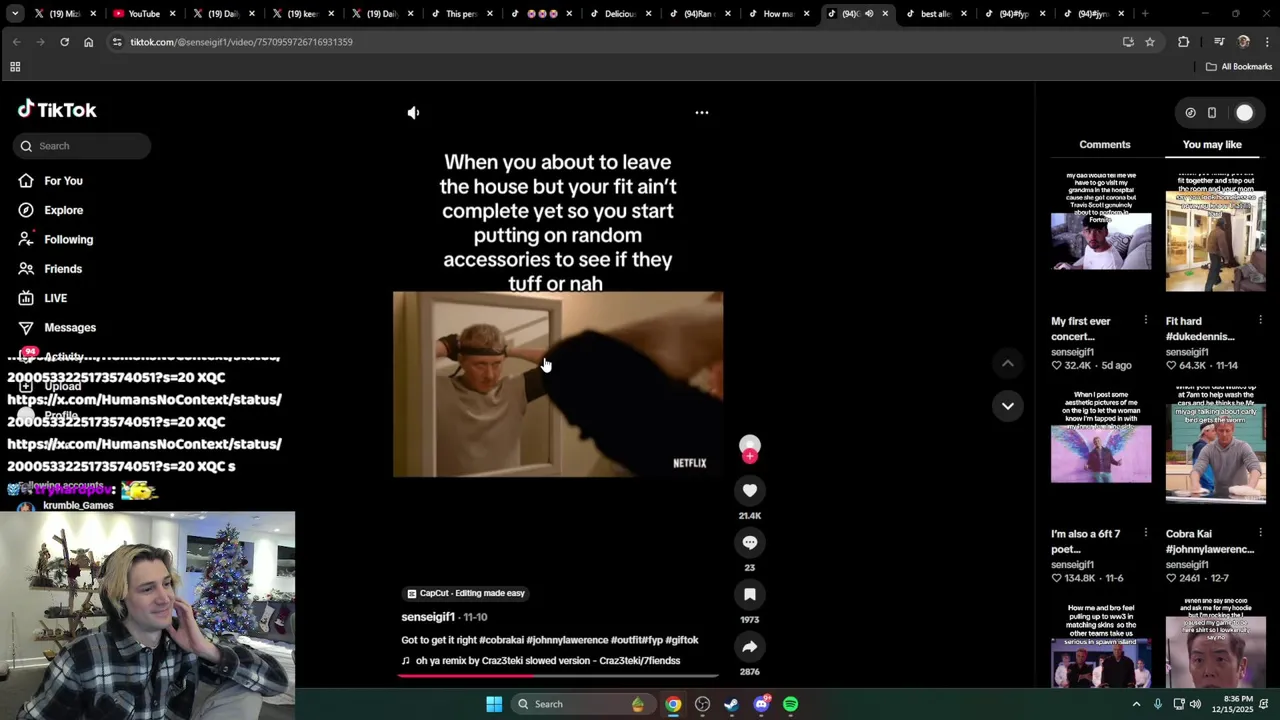Open the video's three-dot options menu
Image resolution: width=1280 pixels, height=720 pixels.
(x=702, y=113)
